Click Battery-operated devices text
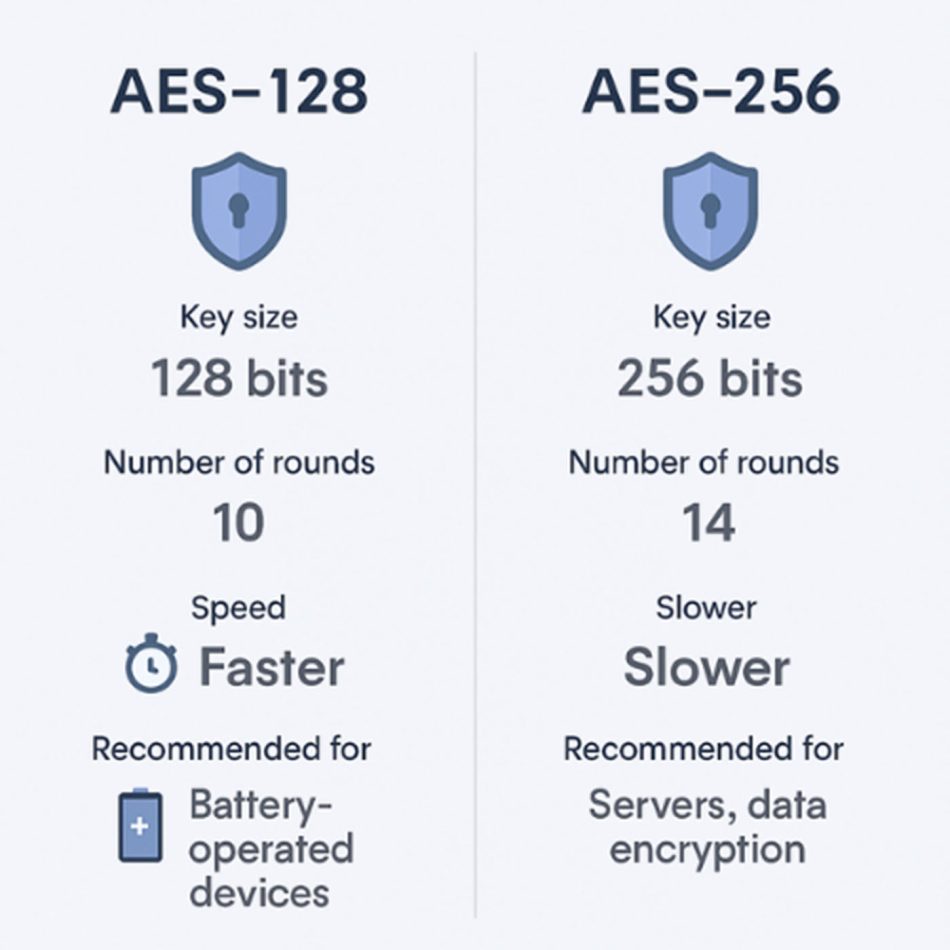The width and height of the screenshot is (950, 950). pos(271,848)
